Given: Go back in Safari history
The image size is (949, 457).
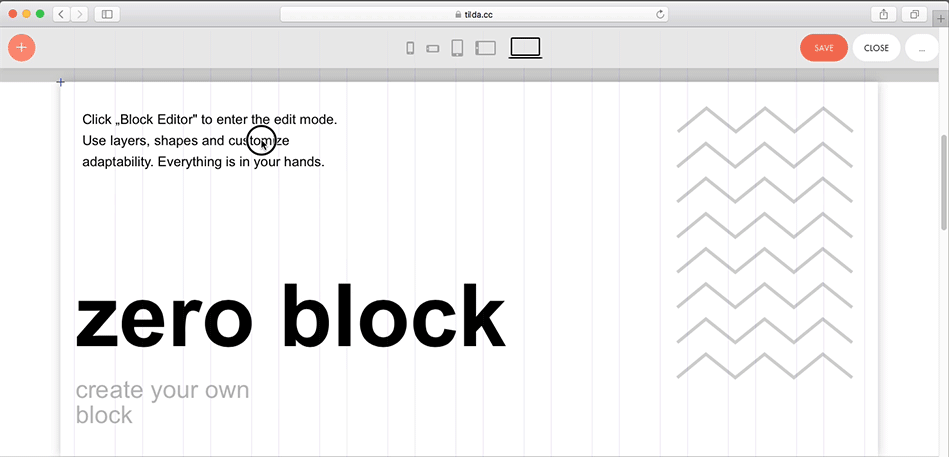Looking at the screenshot, I should tap(61, 14).
